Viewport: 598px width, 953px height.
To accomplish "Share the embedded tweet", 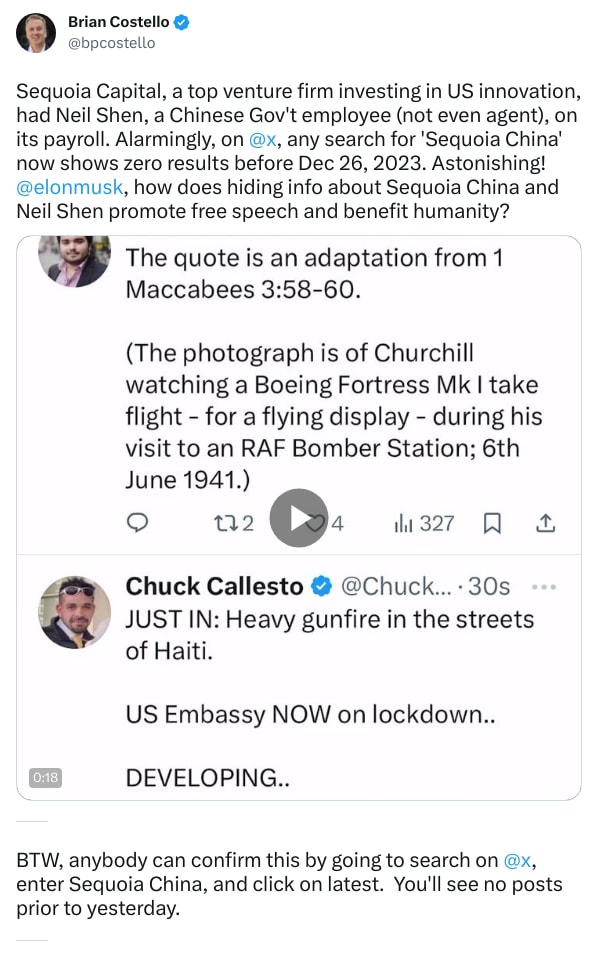I will click(546, 522).
